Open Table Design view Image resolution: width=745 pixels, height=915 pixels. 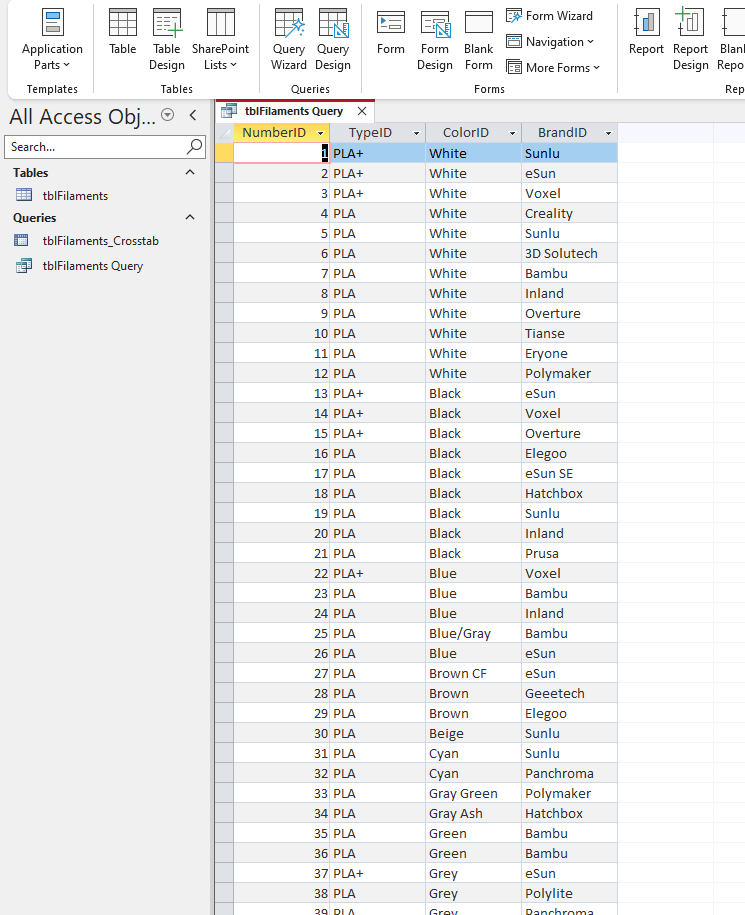[x=167, y=40]
